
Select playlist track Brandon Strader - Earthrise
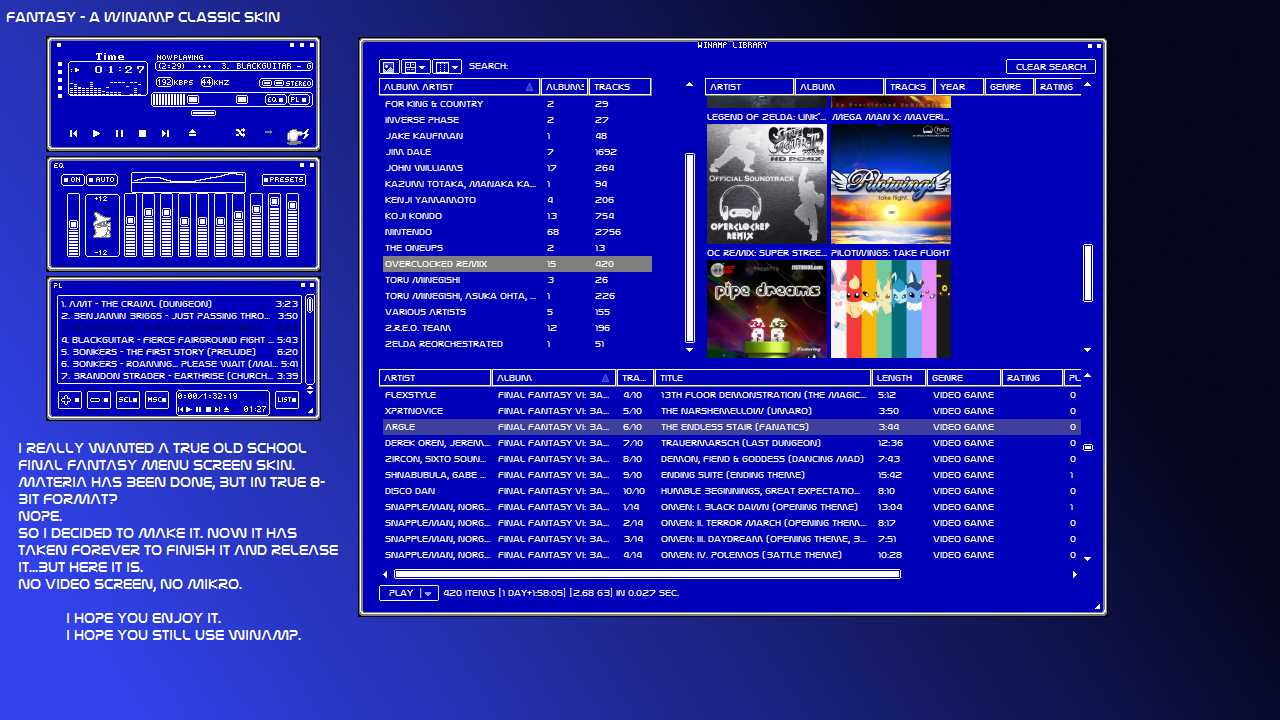(179, 376)
